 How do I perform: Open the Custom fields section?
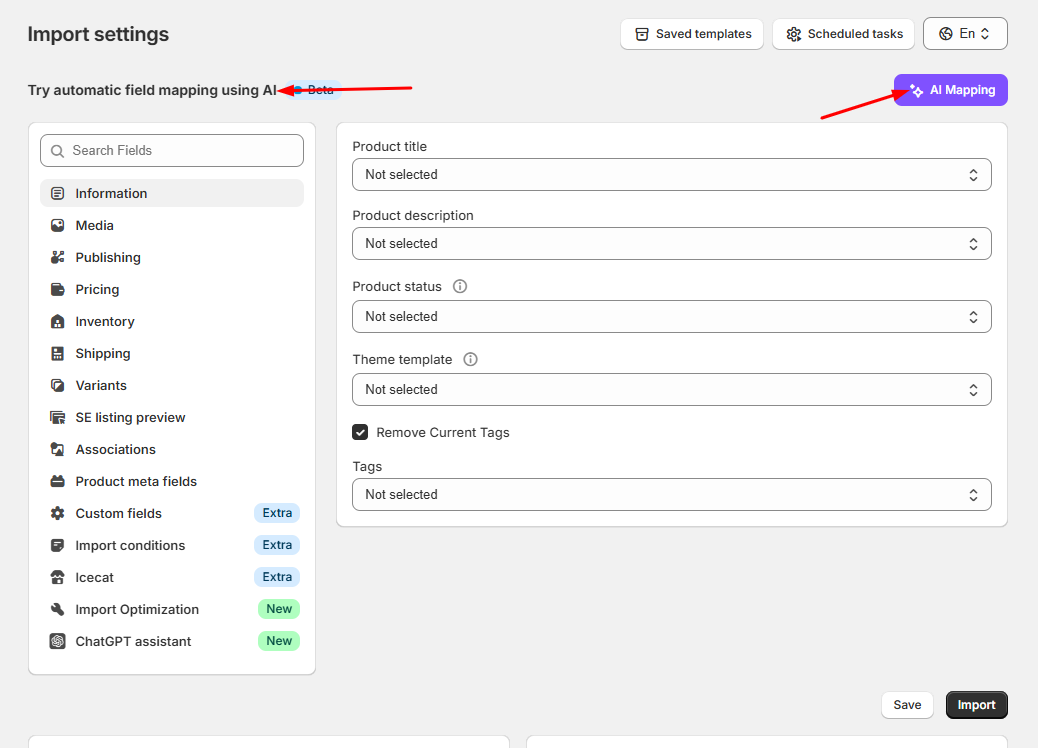172,514
